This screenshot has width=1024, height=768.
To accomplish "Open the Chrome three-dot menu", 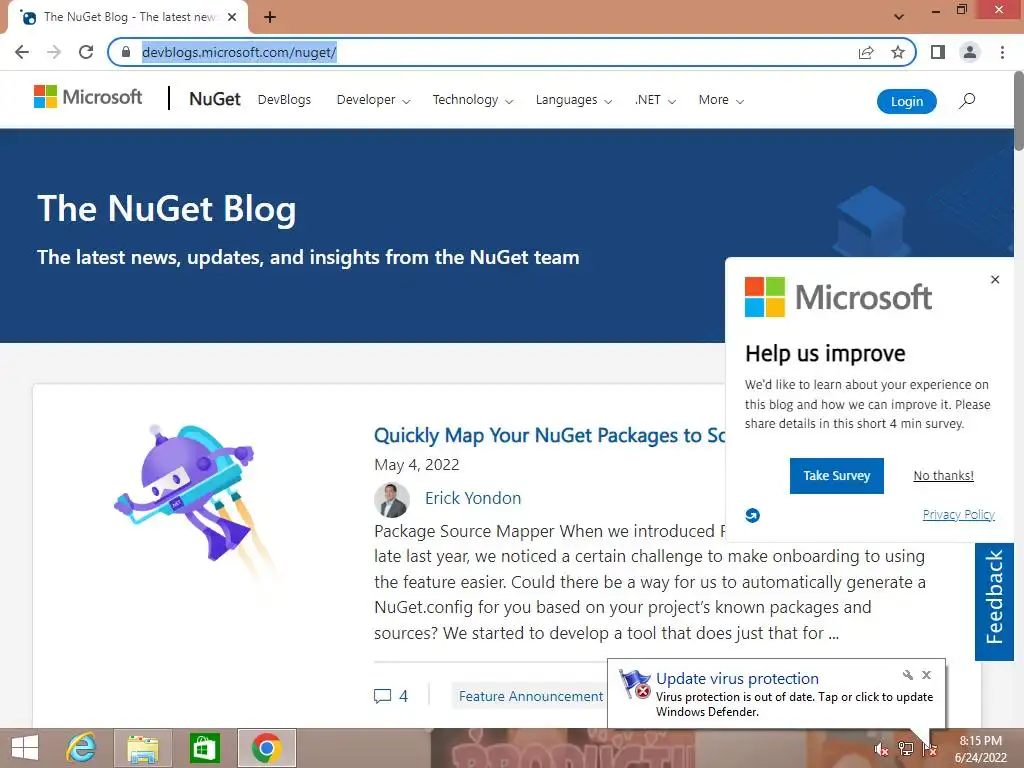I will pyautogui.click(x=1002, y=52).
